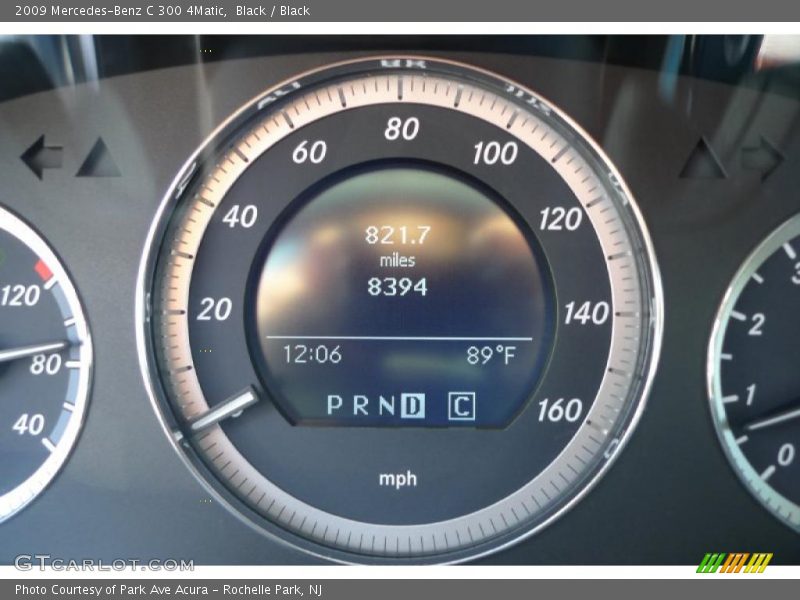Click the triangle indicator beside the left arrow
This screenshot has width=800, height=600.
click(99, 157)
